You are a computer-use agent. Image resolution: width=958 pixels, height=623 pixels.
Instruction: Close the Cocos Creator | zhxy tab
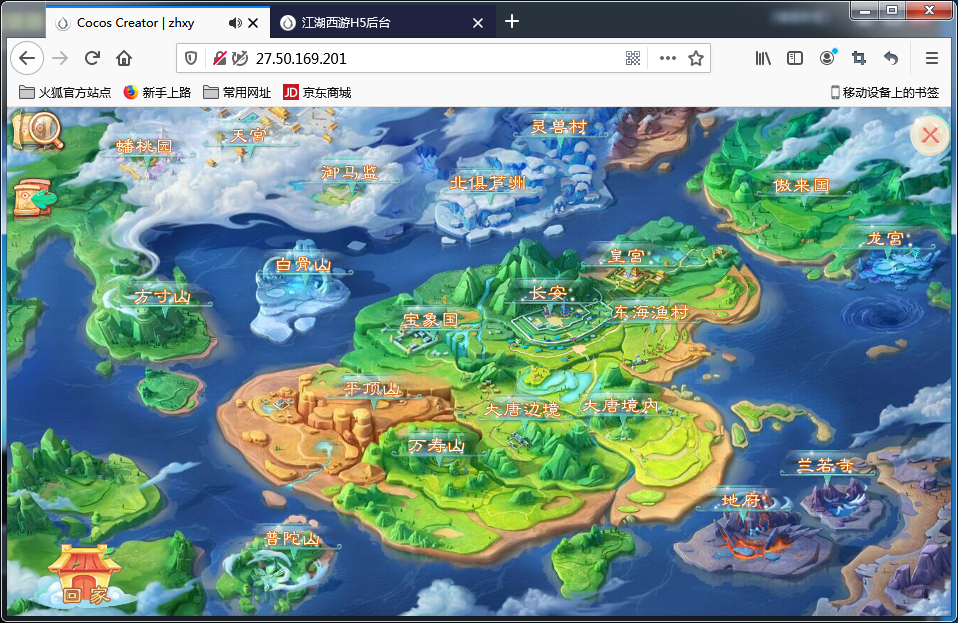pyautogui.click(x=253, y=23)
